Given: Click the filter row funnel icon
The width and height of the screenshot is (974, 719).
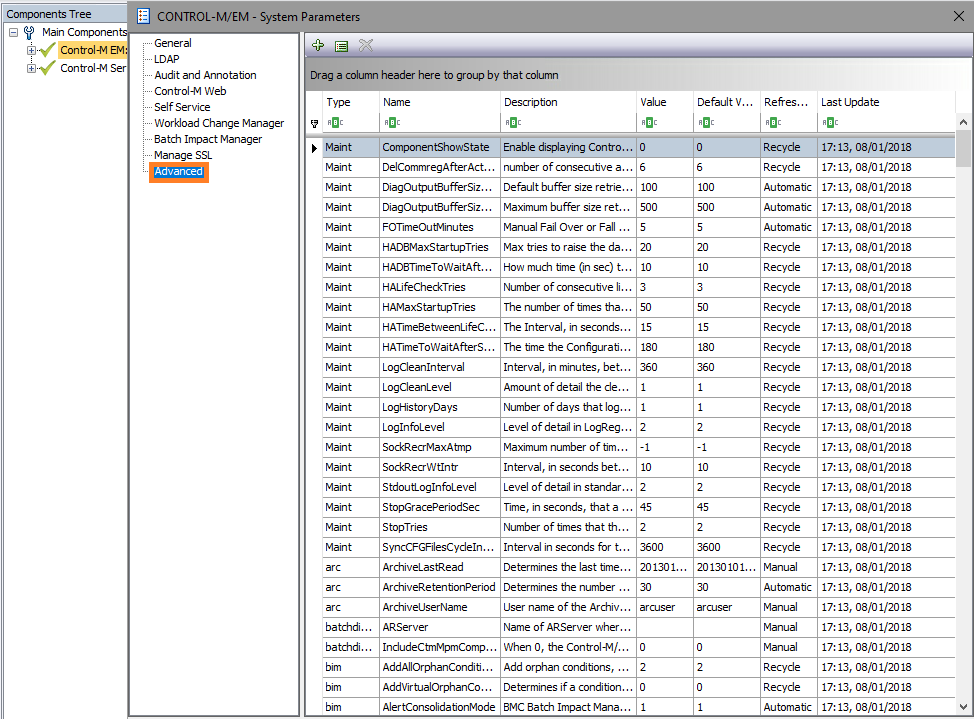Looking at the screenshot, I should 314,123.
